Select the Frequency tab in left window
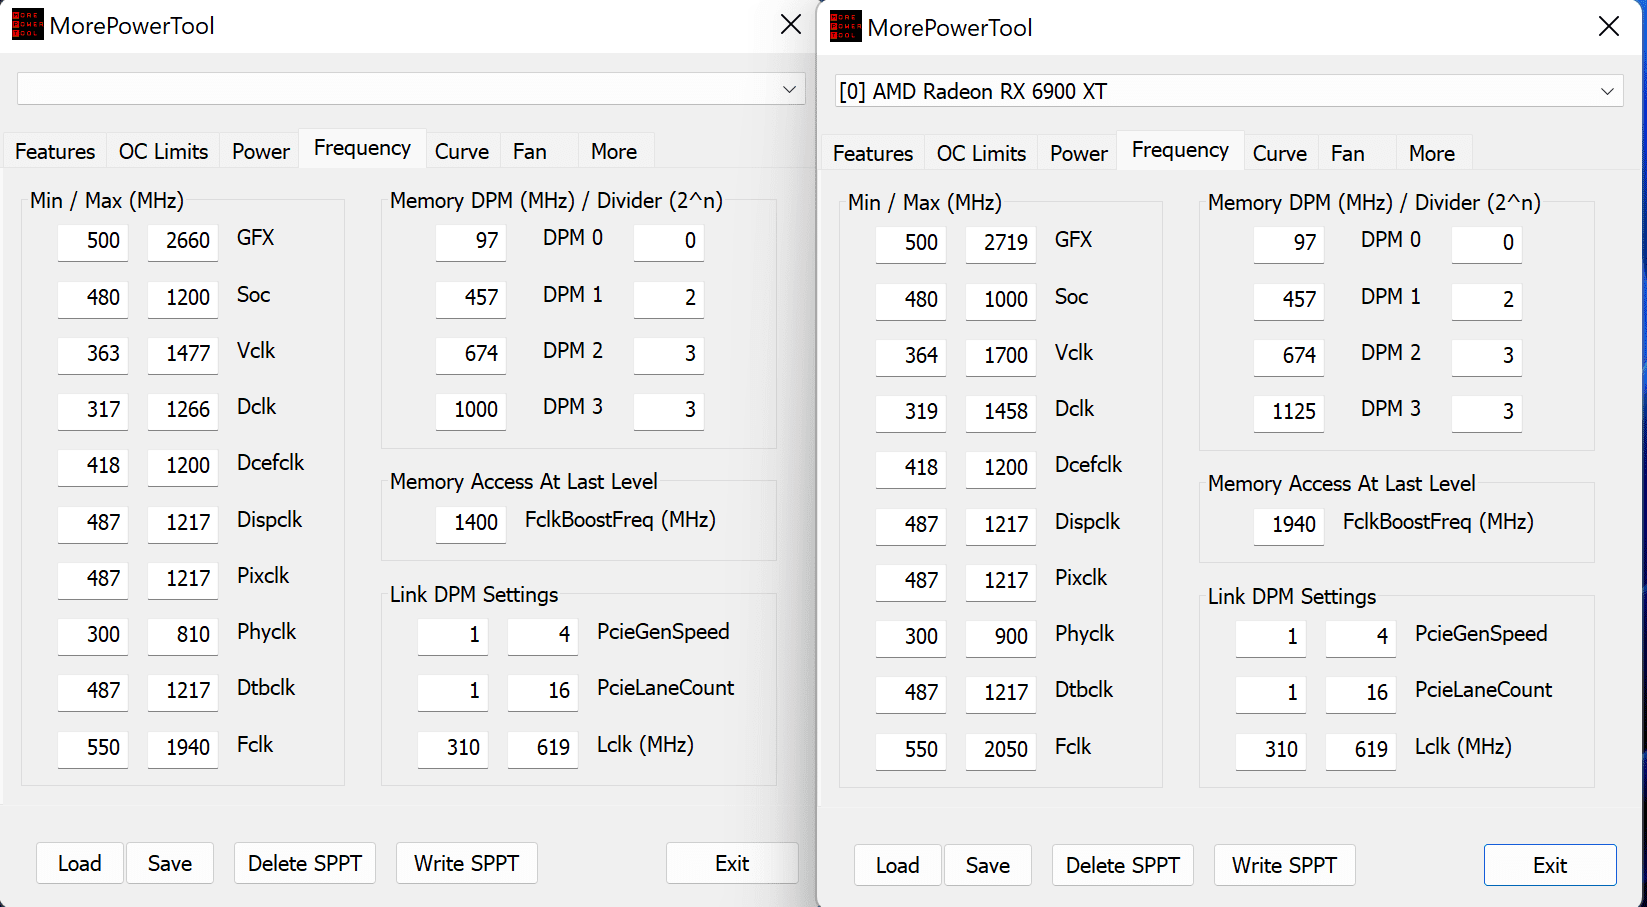 tap(362, 148)
